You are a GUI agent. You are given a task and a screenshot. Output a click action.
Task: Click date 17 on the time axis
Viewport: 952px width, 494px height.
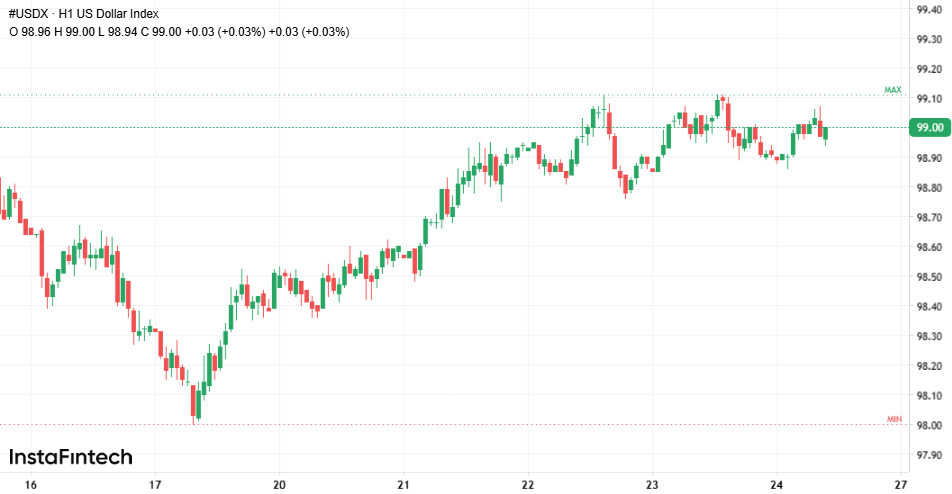(155, 485)
